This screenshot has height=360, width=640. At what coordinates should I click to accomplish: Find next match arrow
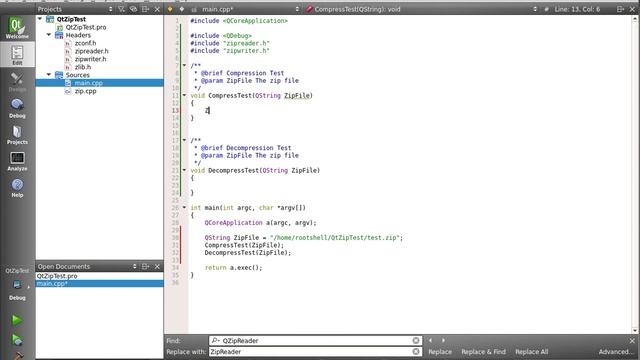(443, 340)
